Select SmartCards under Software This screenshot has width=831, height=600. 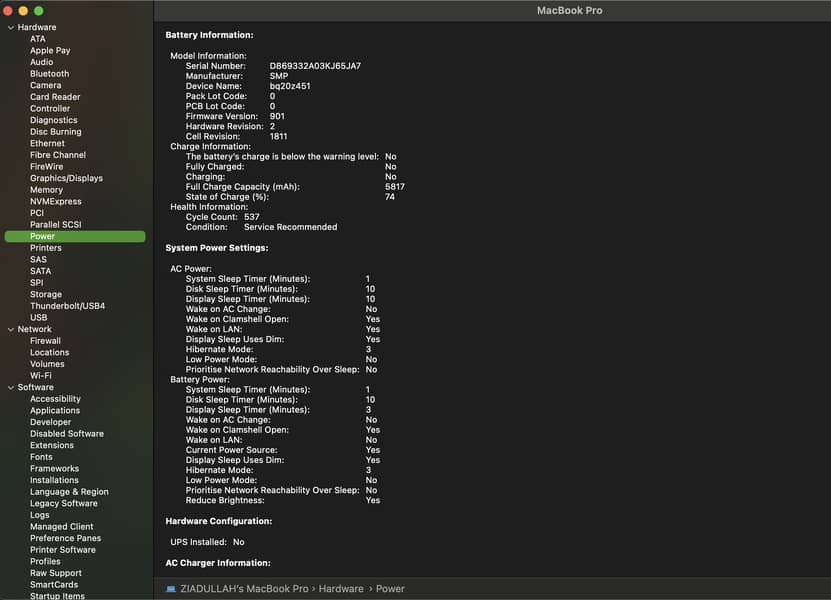(x=54, y=586)
